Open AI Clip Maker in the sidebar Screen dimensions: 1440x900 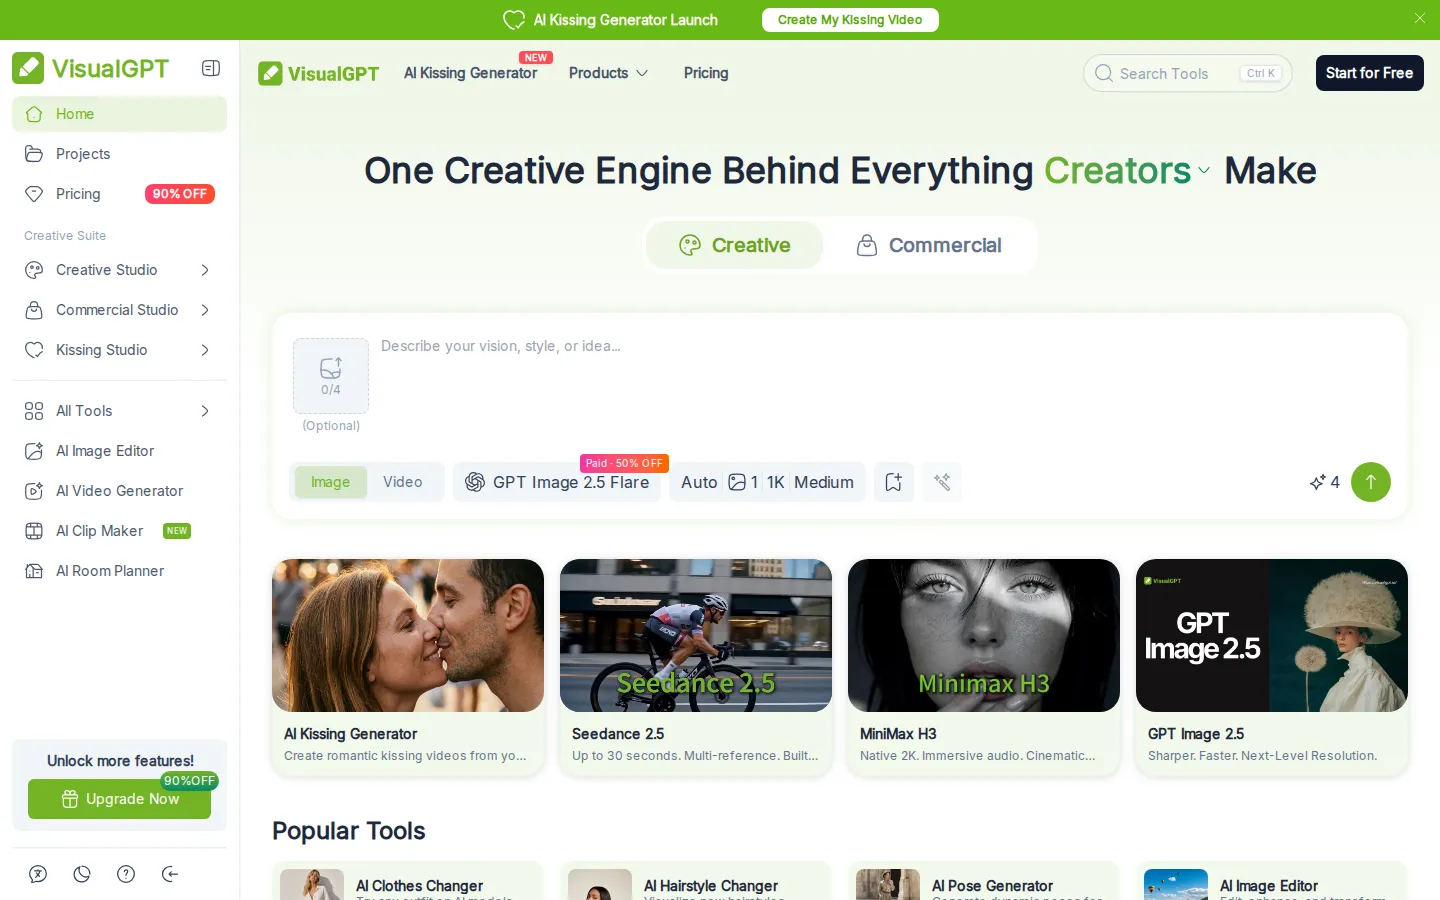click(x=119, y=531)
